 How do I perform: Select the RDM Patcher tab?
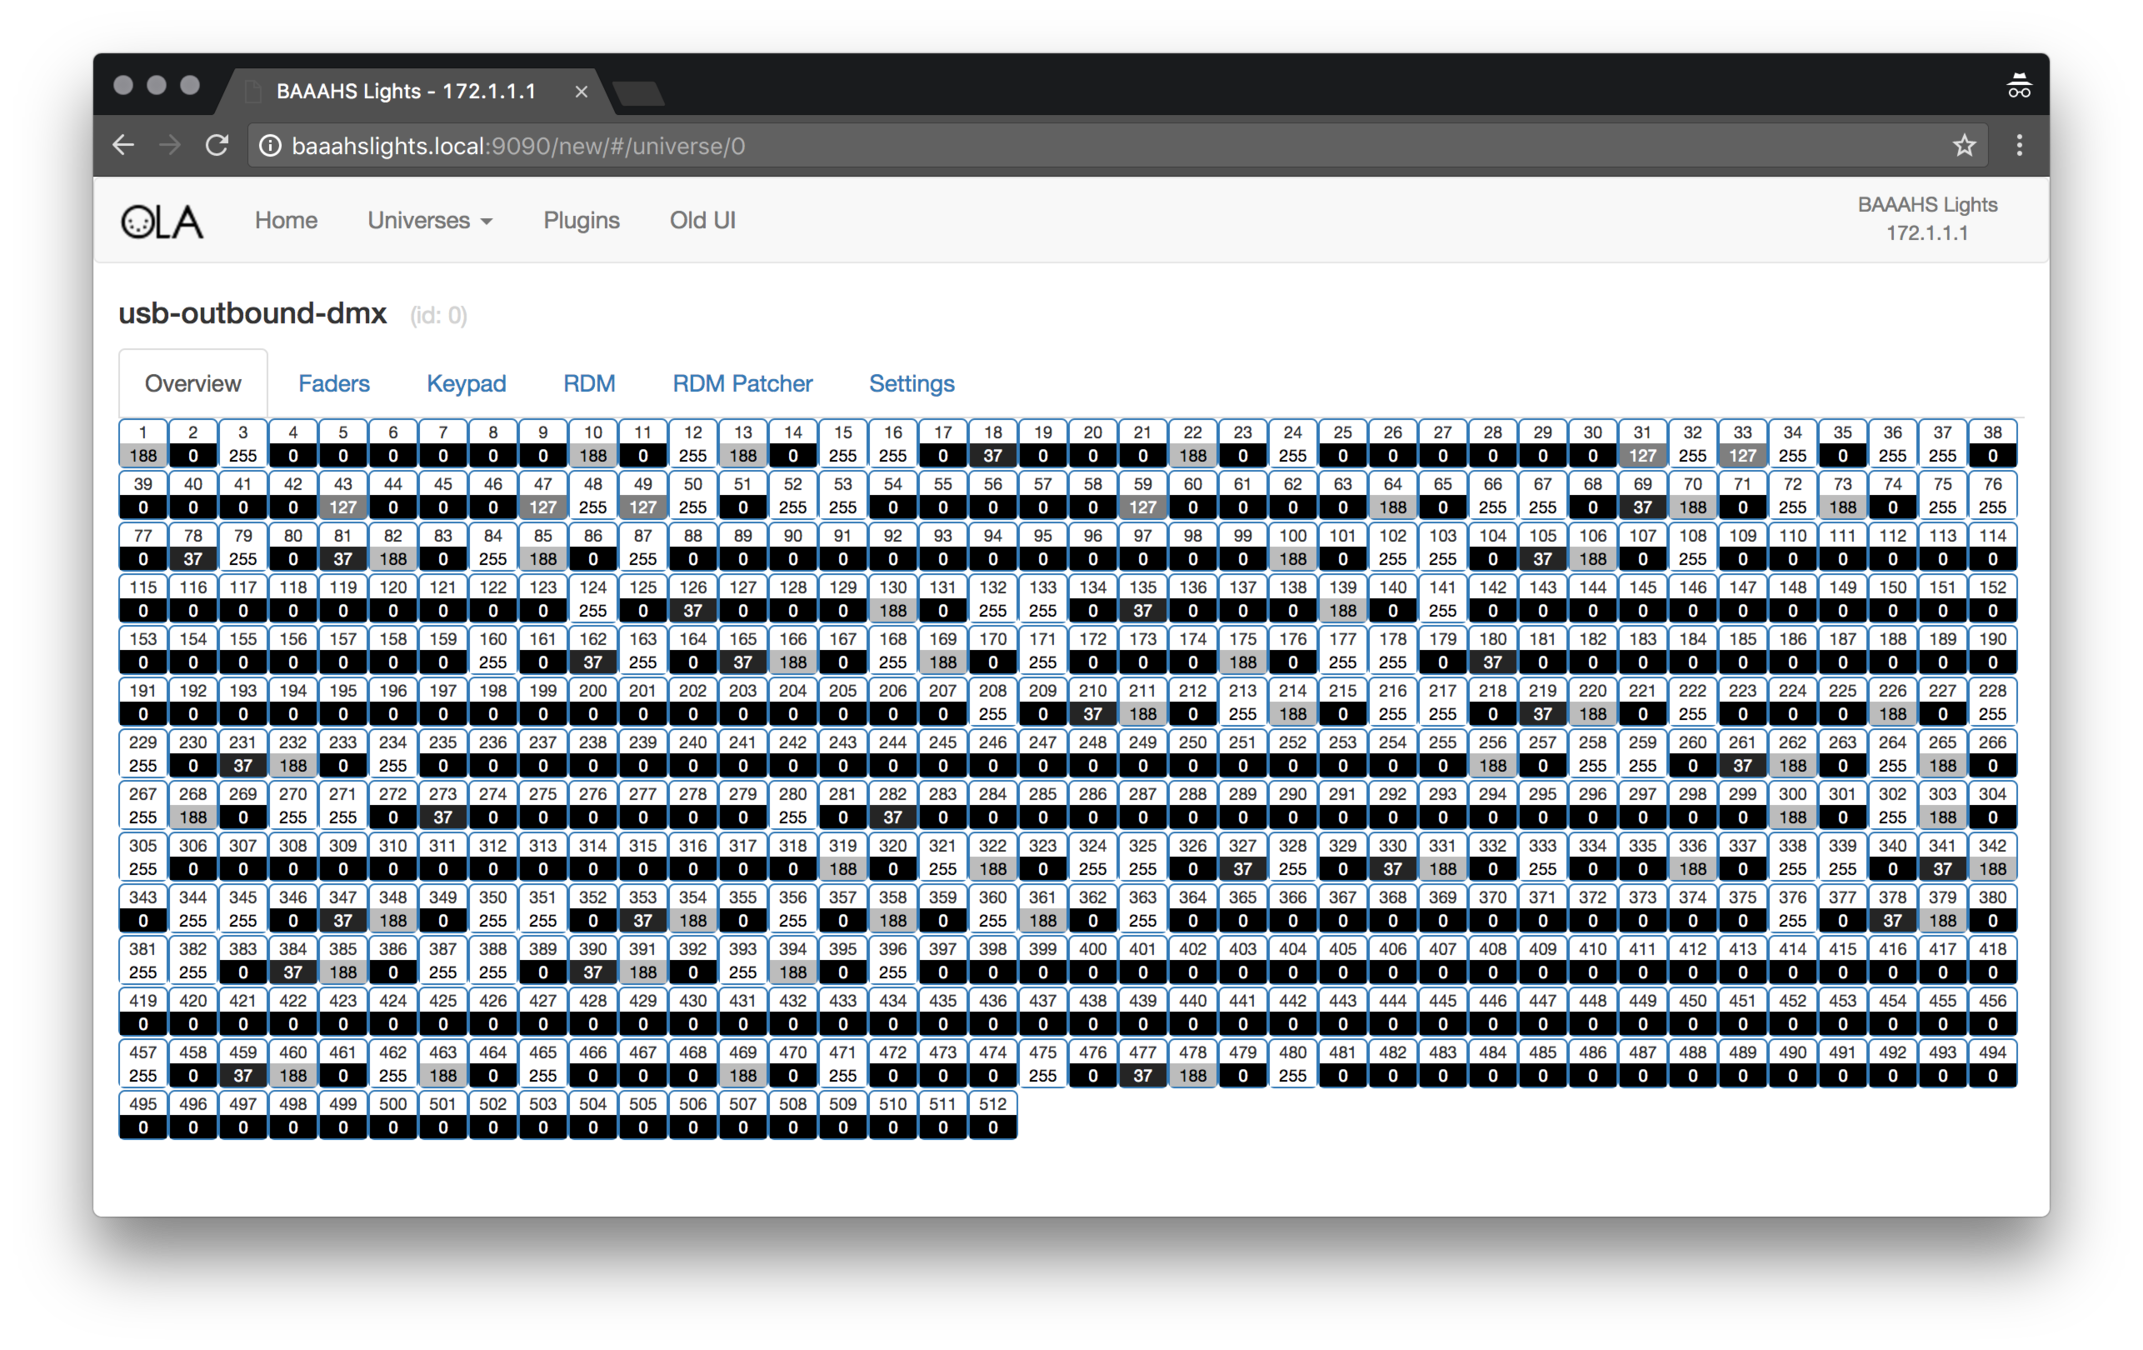tap(742, 384)
